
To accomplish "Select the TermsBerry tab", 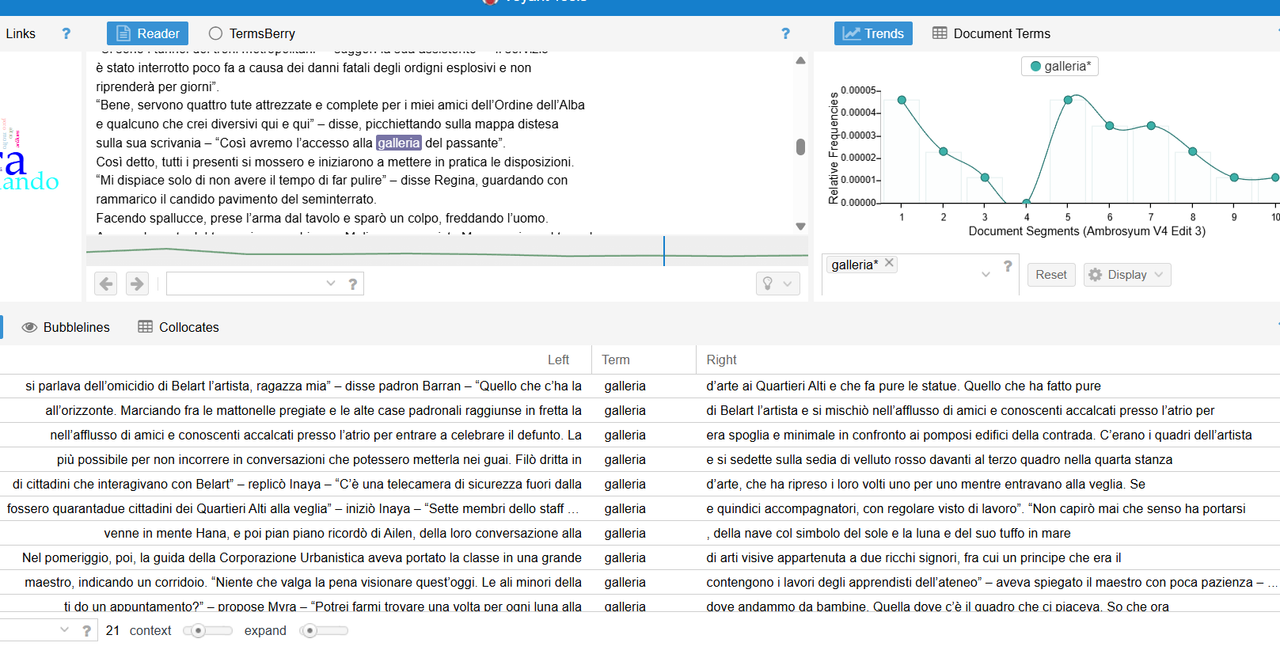I will [x=252, y=33].
